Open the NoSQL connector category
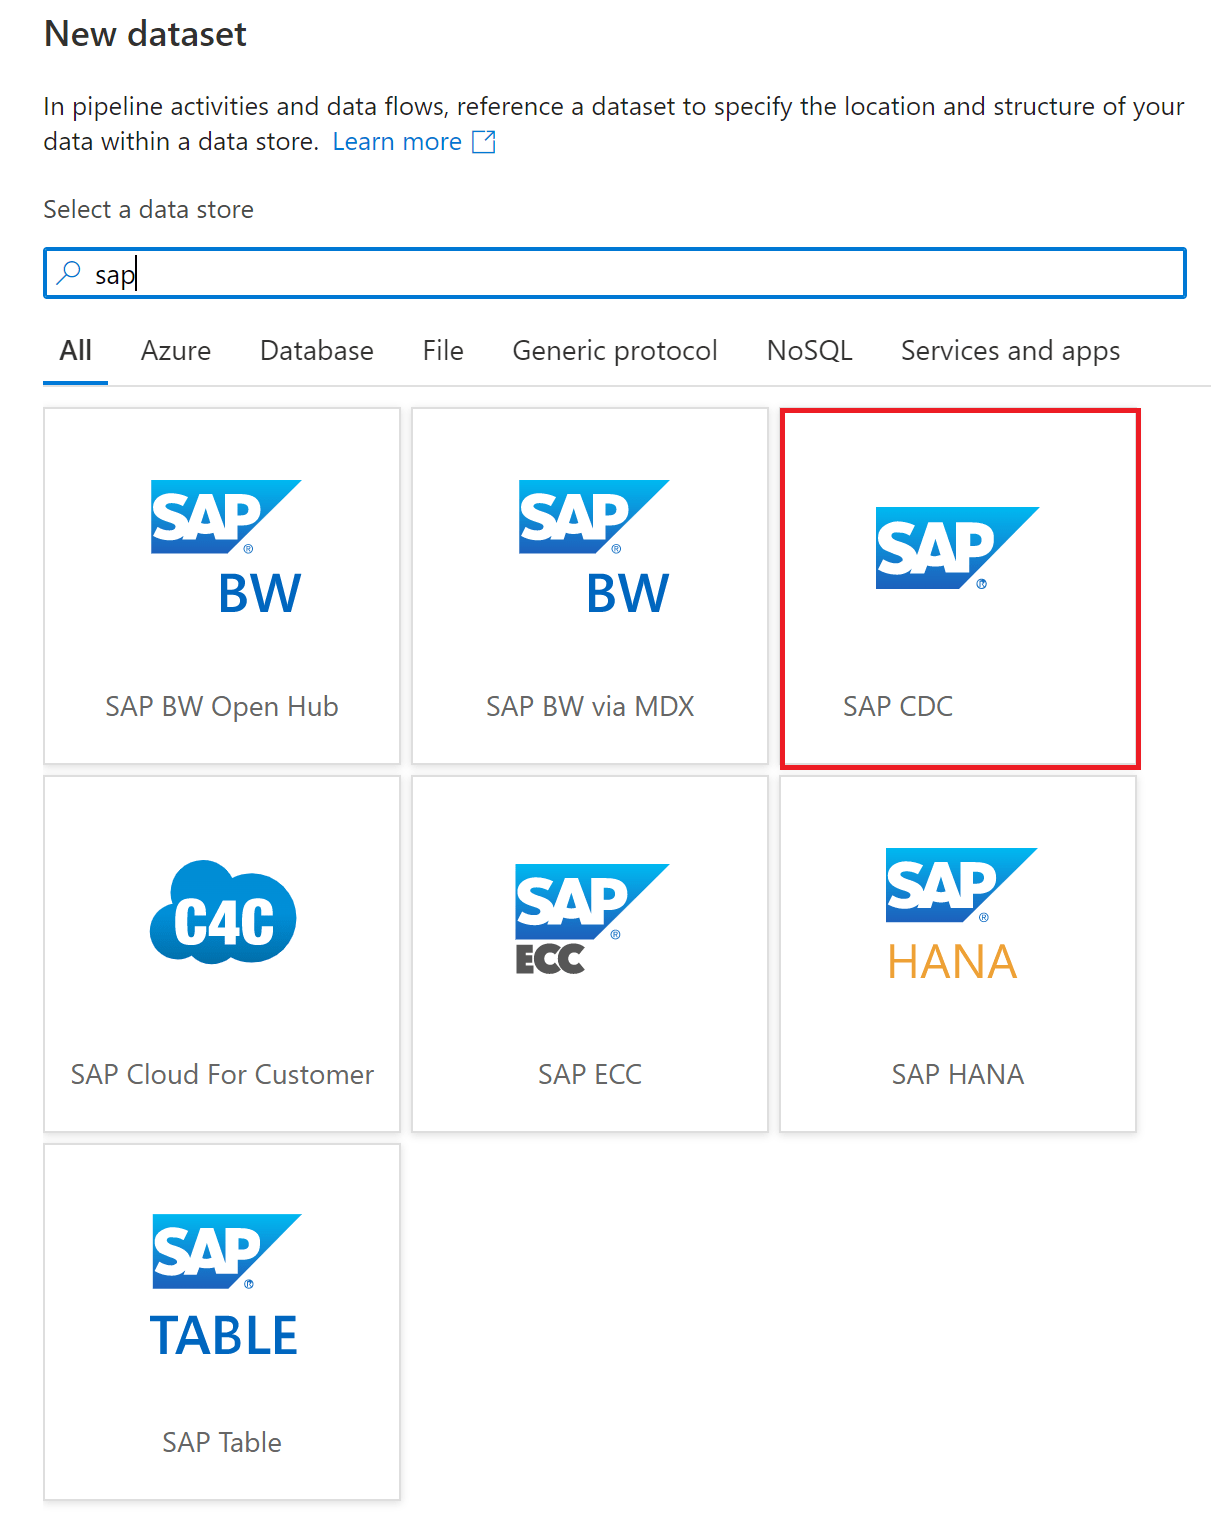Image resolution: width=1228 pixels, height=1520 pixels. pos(808,351)
